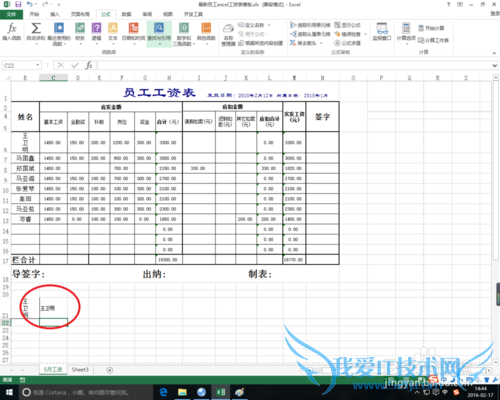Click the Undo arrow in quick access toolbar
The image size is (500, 400).
30,4
